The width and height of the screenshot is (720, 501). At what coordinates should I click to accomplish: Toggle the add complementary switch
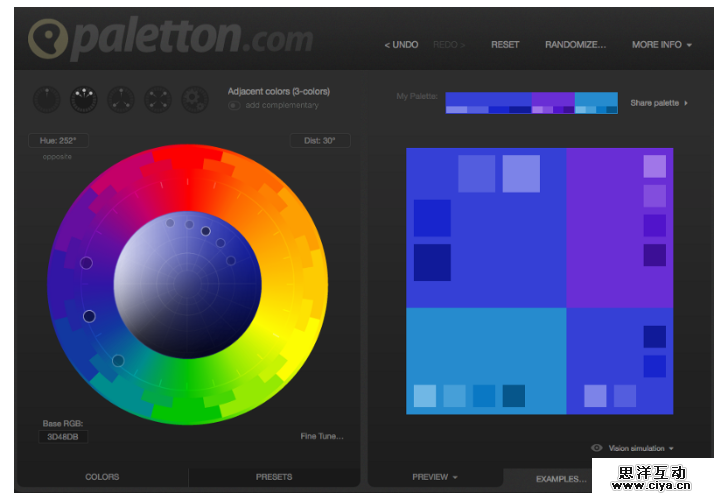click(234, 105)
